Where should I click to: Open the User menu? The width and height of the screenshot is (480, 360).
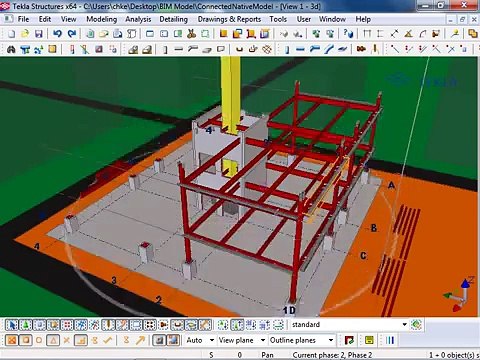point(304,19)
